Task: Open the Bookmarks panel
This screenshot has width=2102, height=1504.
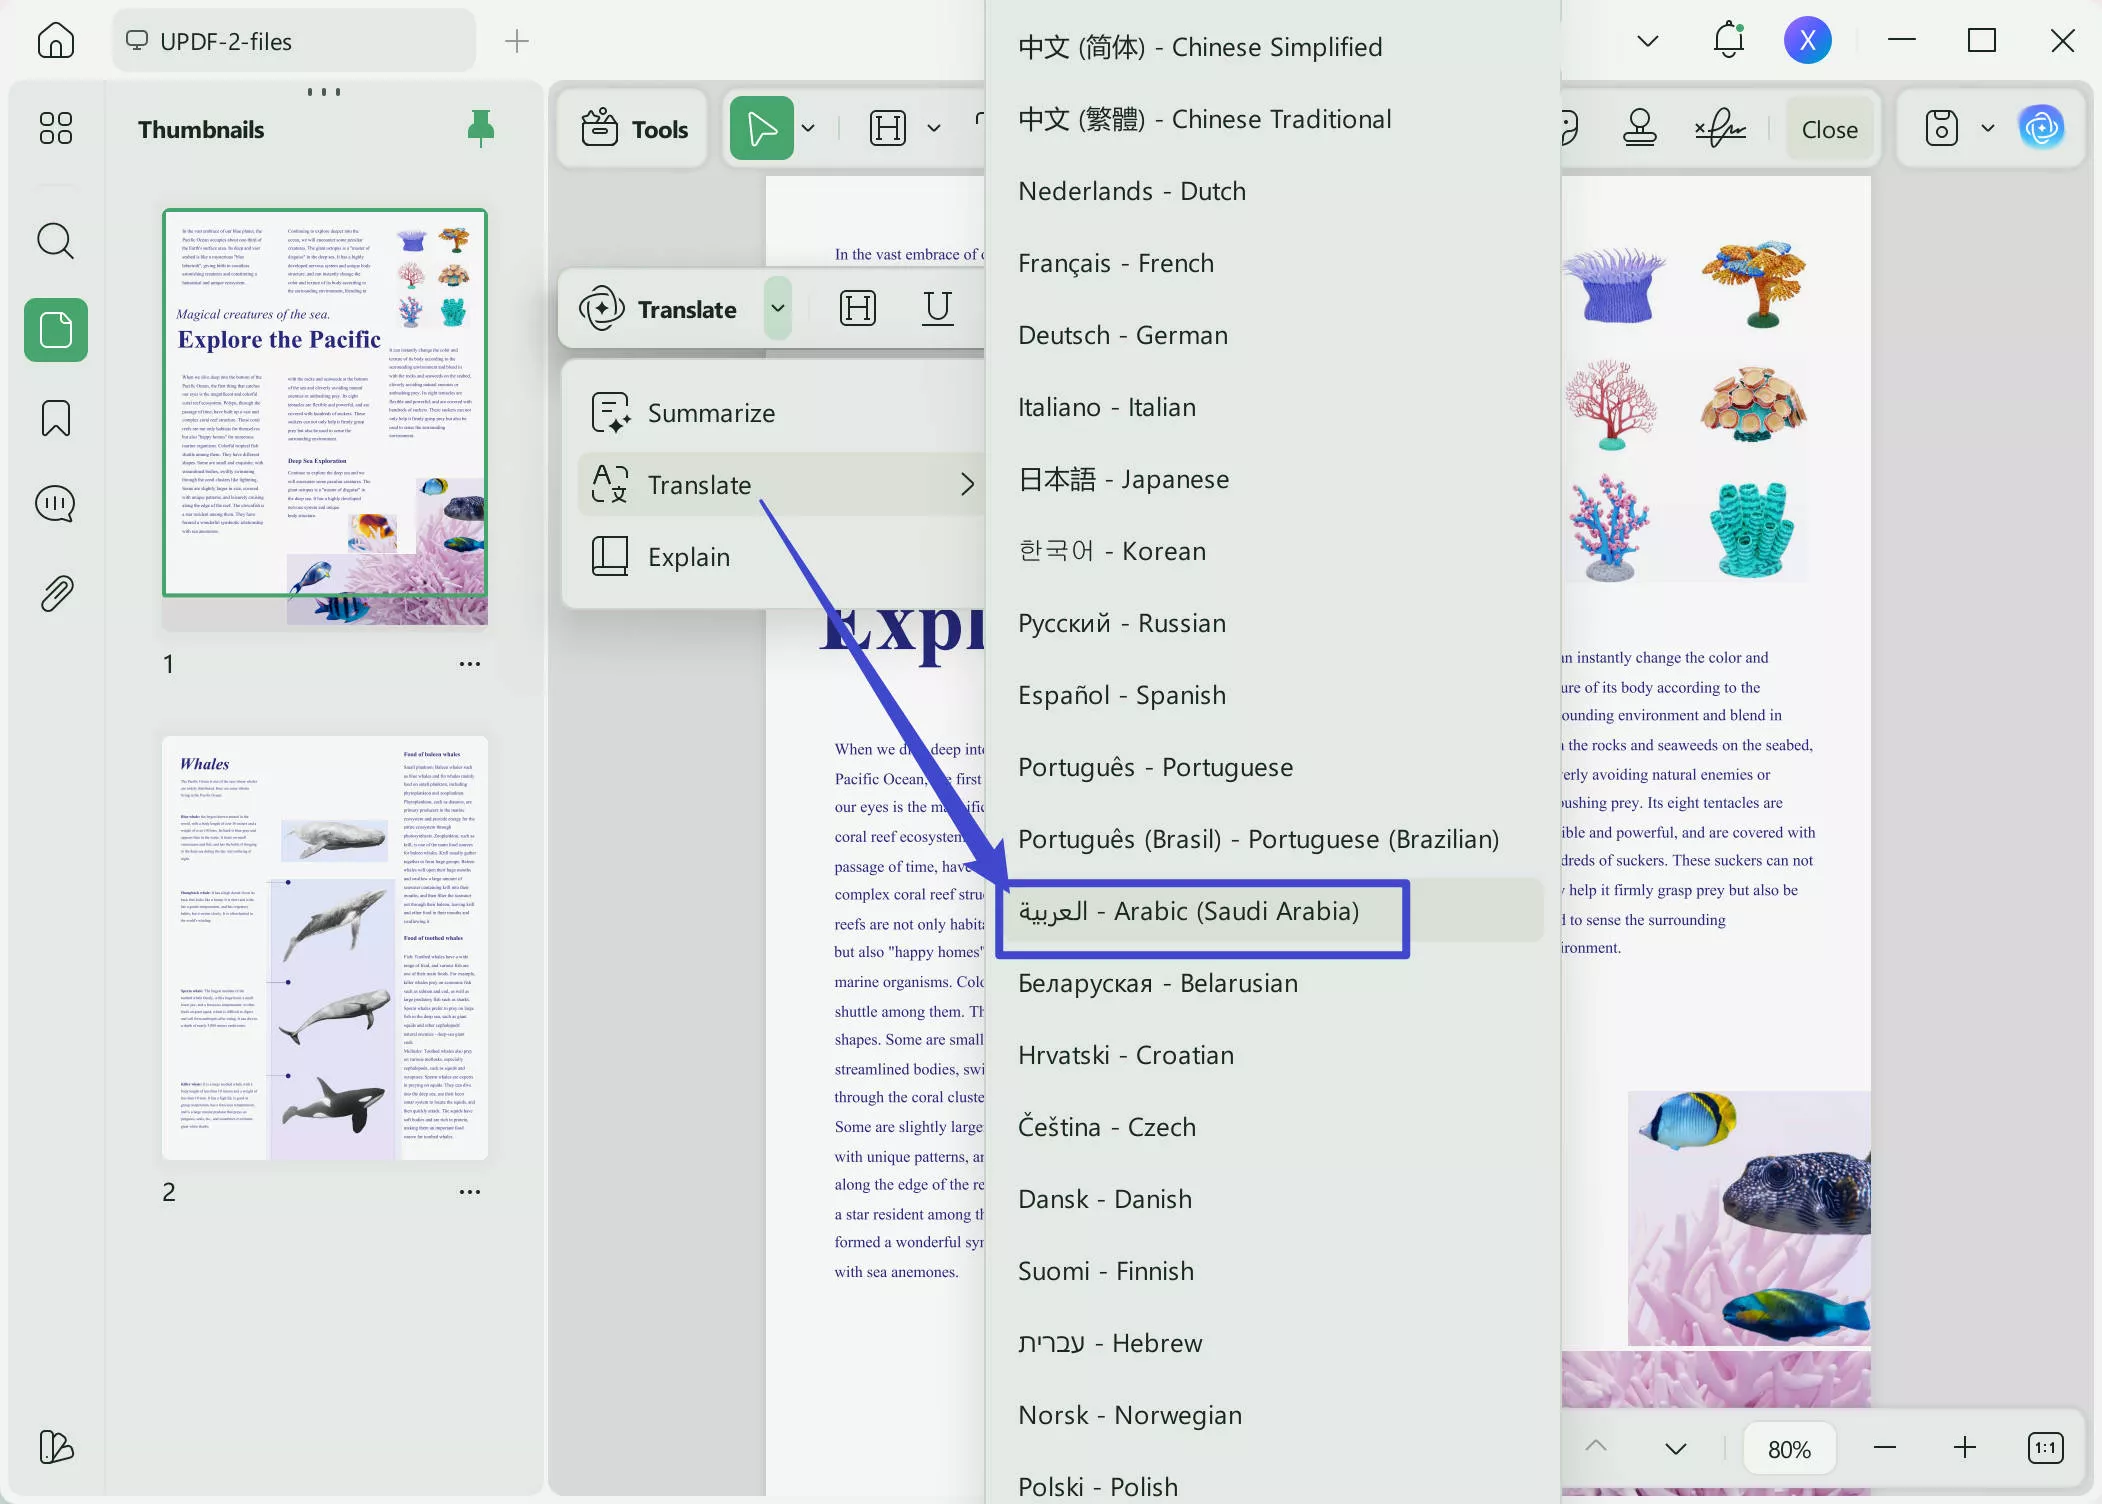Action: [x=55, y=417]
